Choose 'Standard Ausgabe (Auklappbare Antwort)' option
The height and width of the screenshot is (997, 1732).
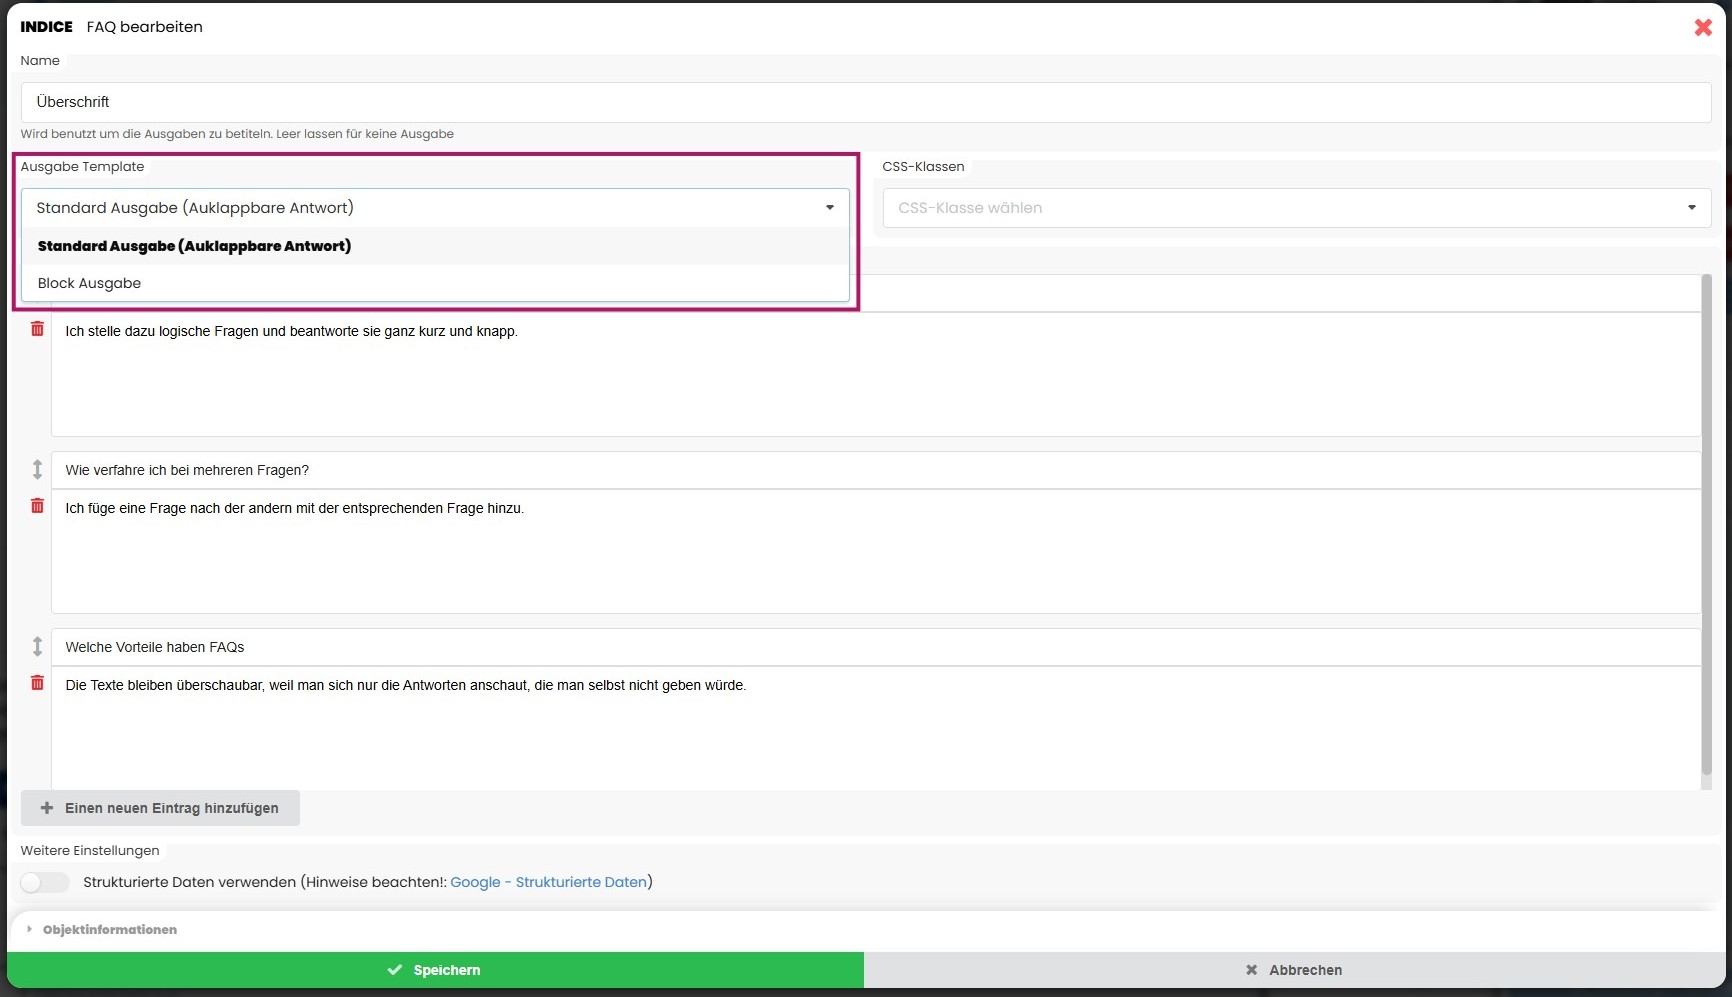(194, 246)
